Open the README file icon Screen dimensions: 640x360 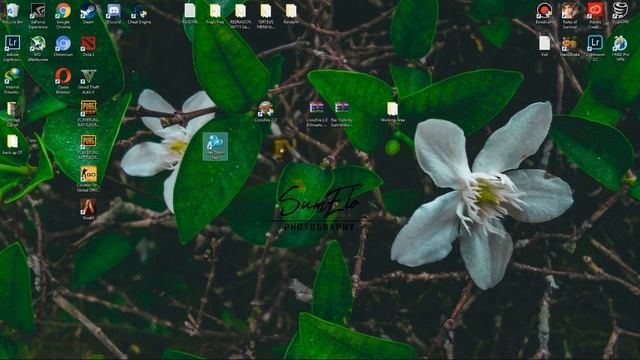pyautogui.click(x=189, y=13)
